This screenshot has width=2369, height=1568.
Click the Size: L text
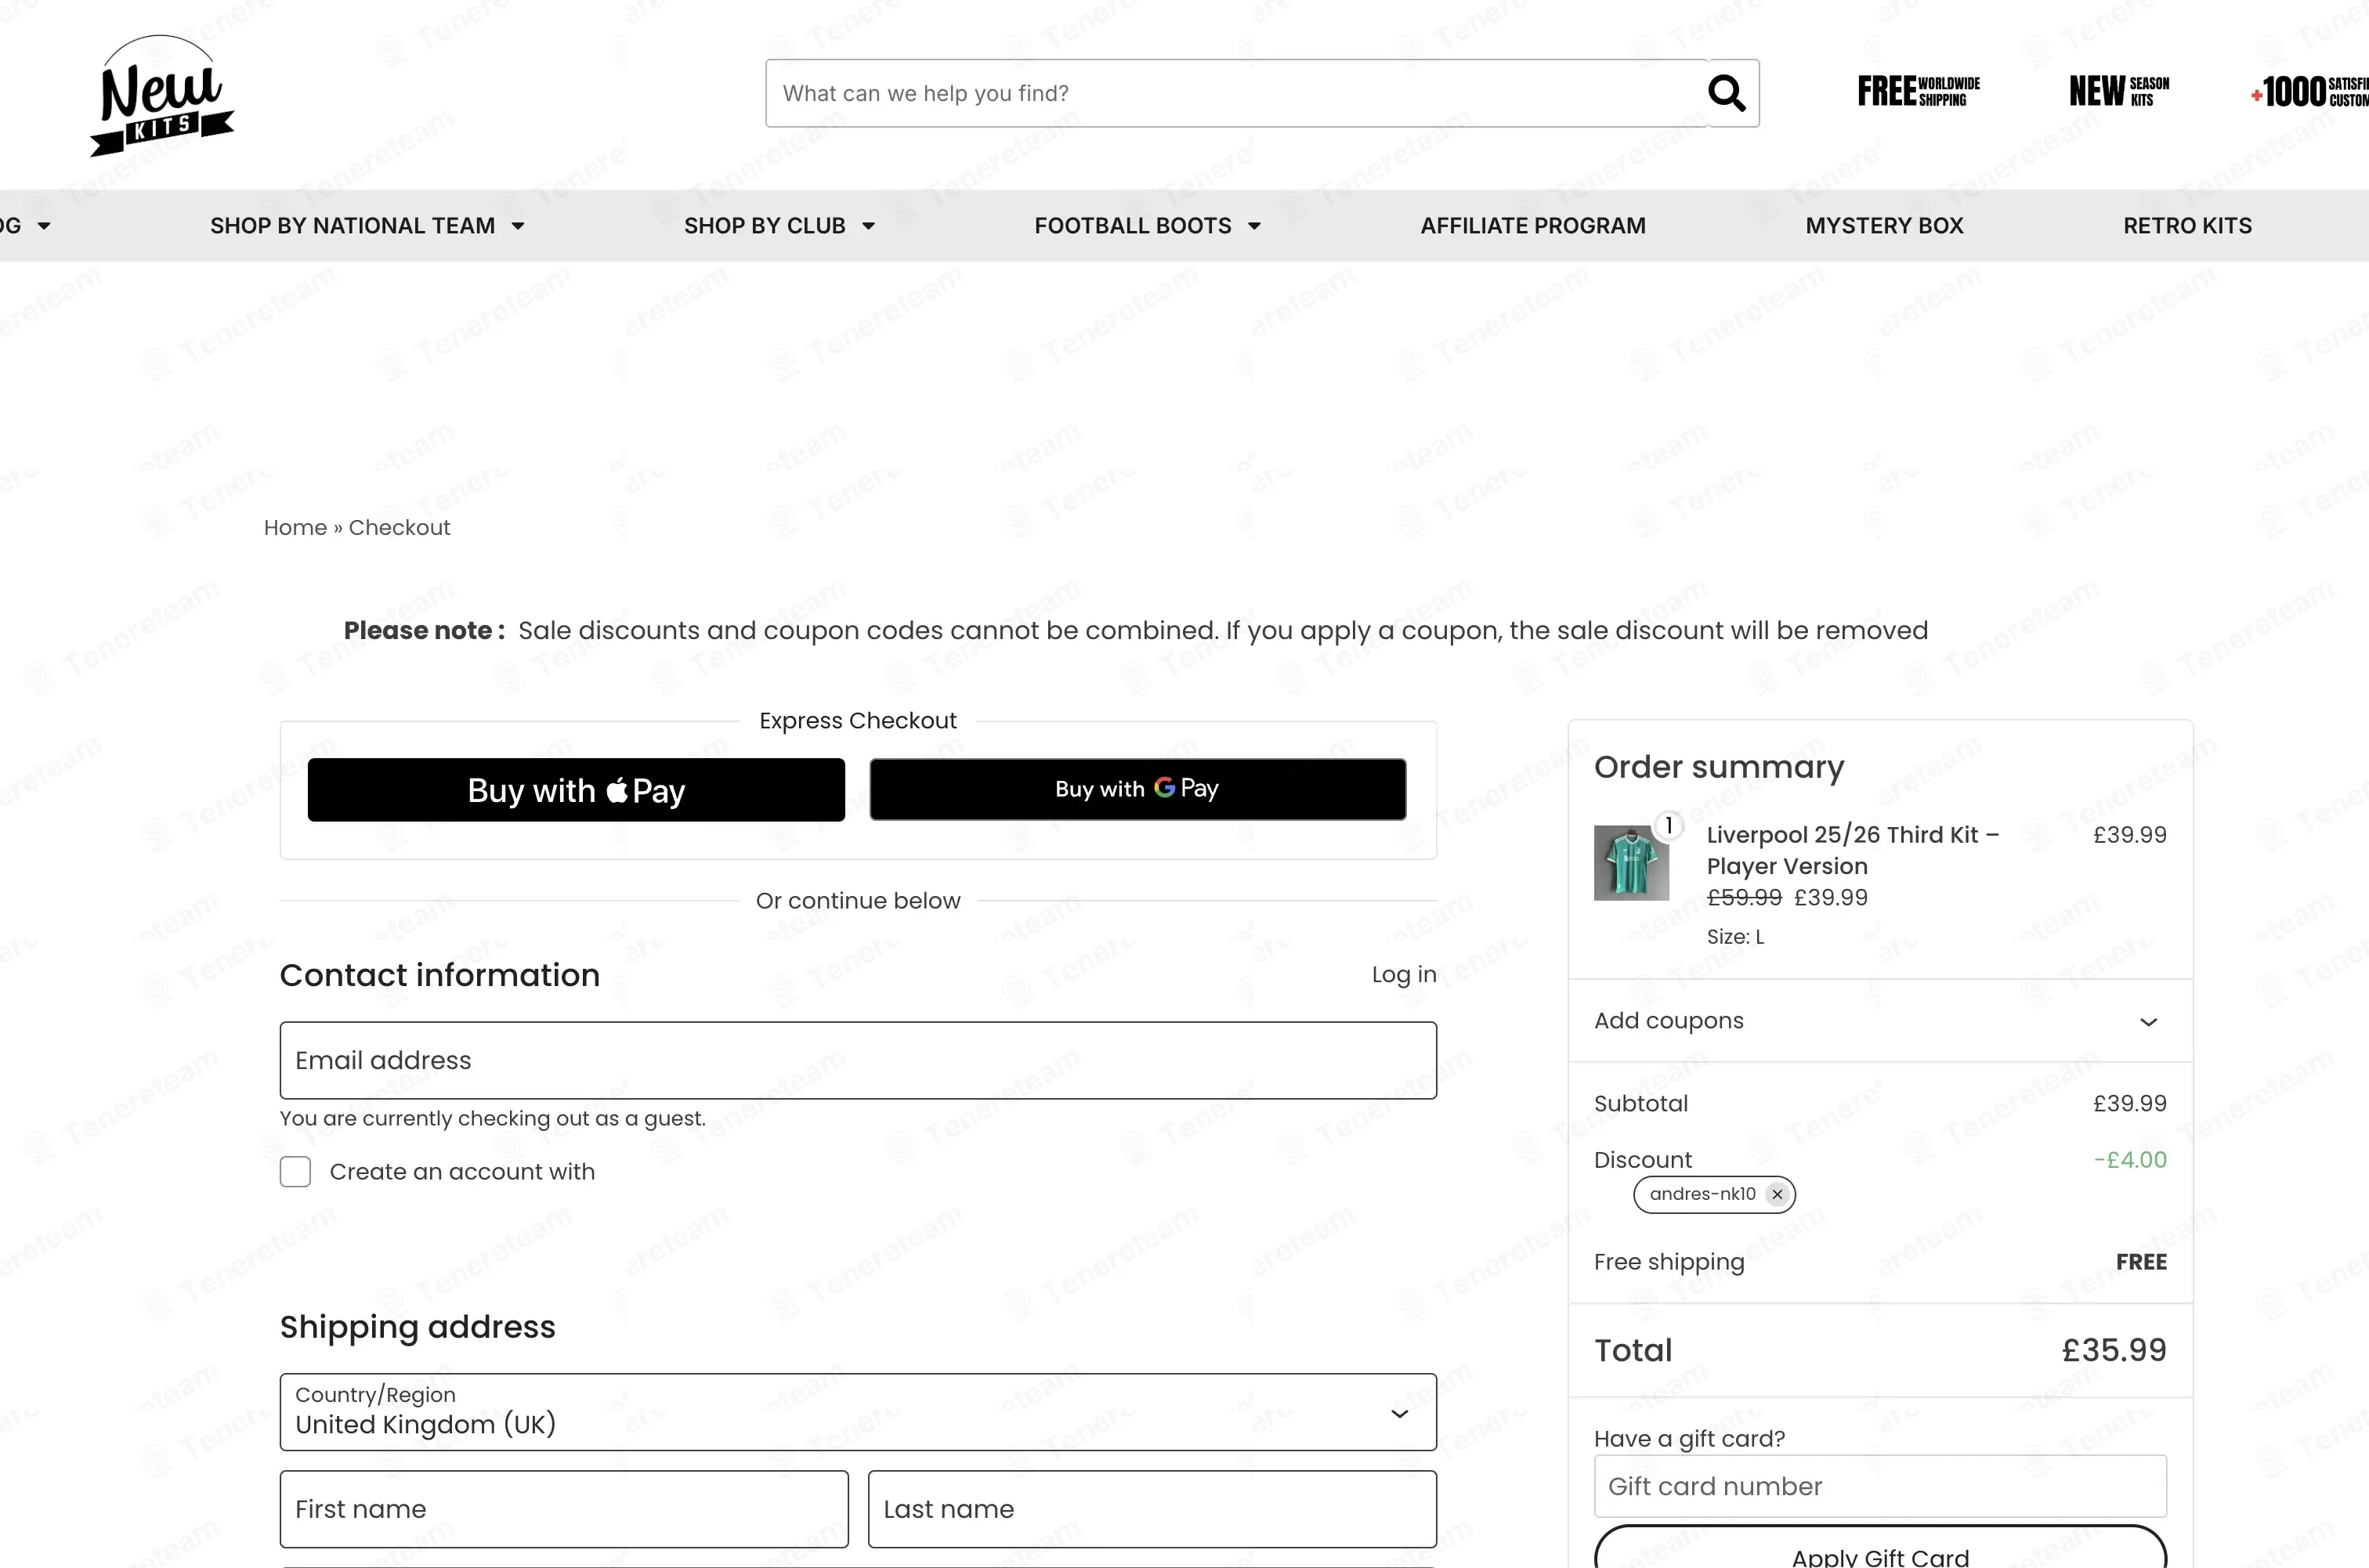click(x=1735, y=937)
